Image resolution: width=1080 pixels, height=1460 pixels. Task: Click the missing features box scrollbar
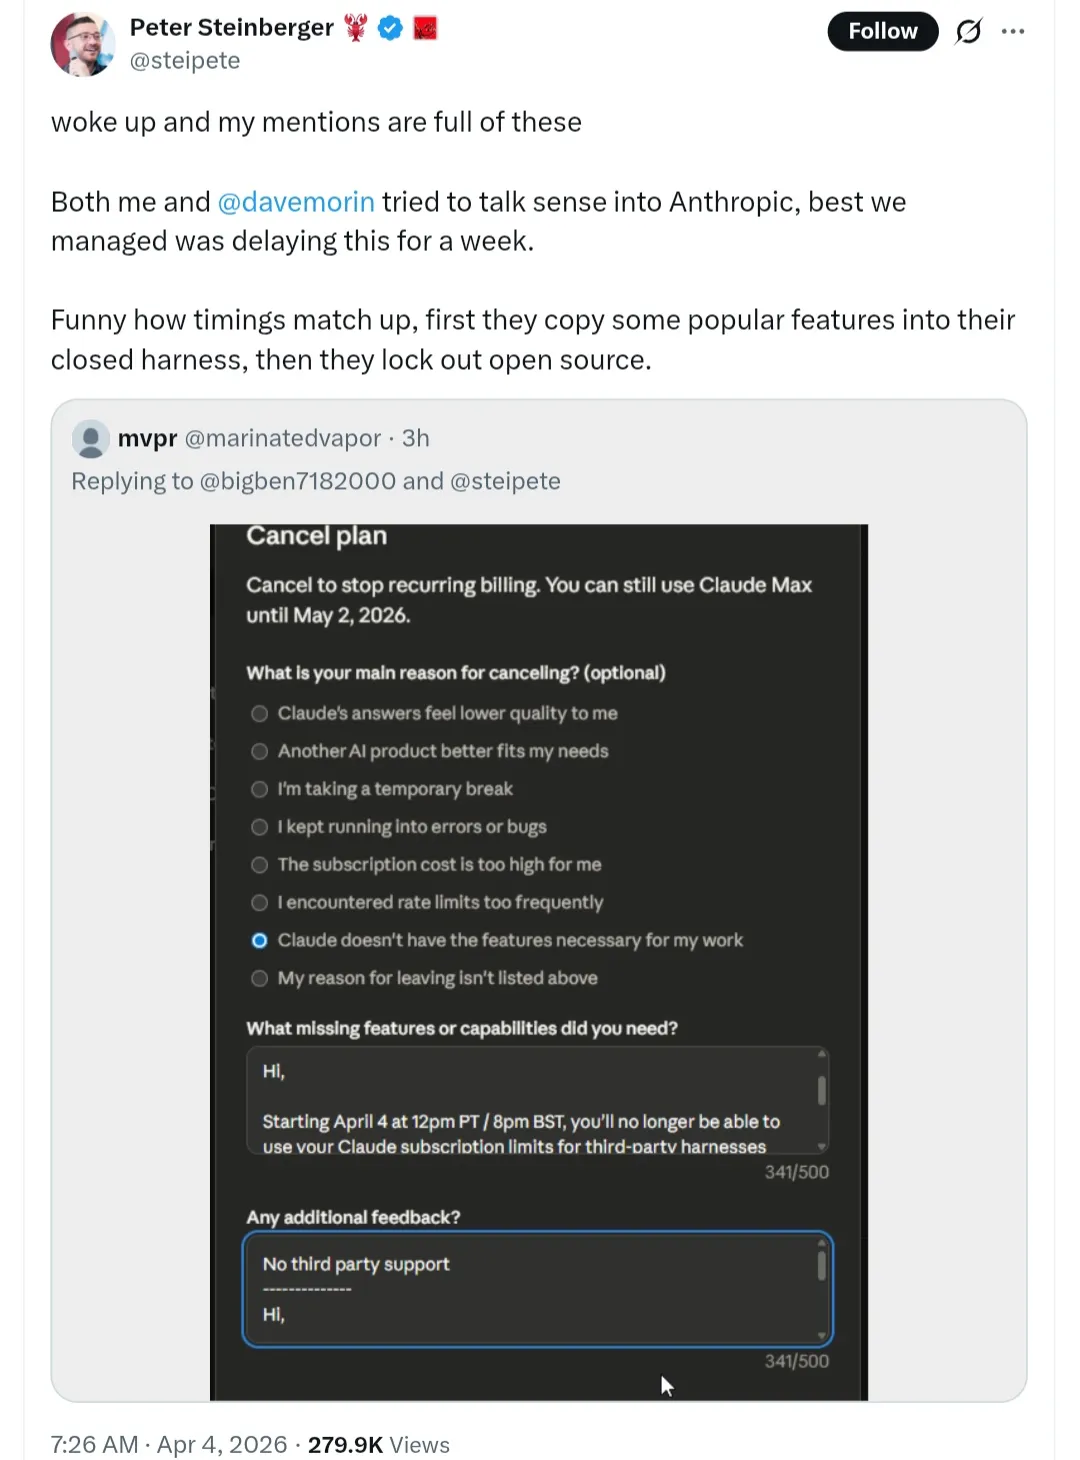coord(822,1091)
